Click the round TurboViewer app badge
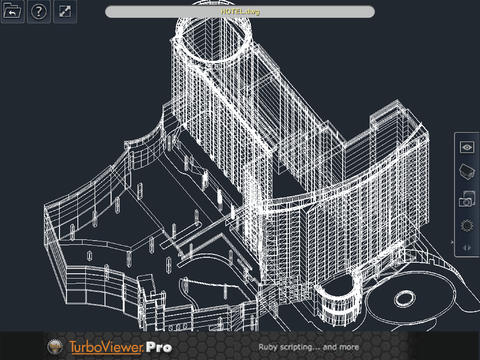The height and width of the screenshot is (360, 480). (55, 347)
